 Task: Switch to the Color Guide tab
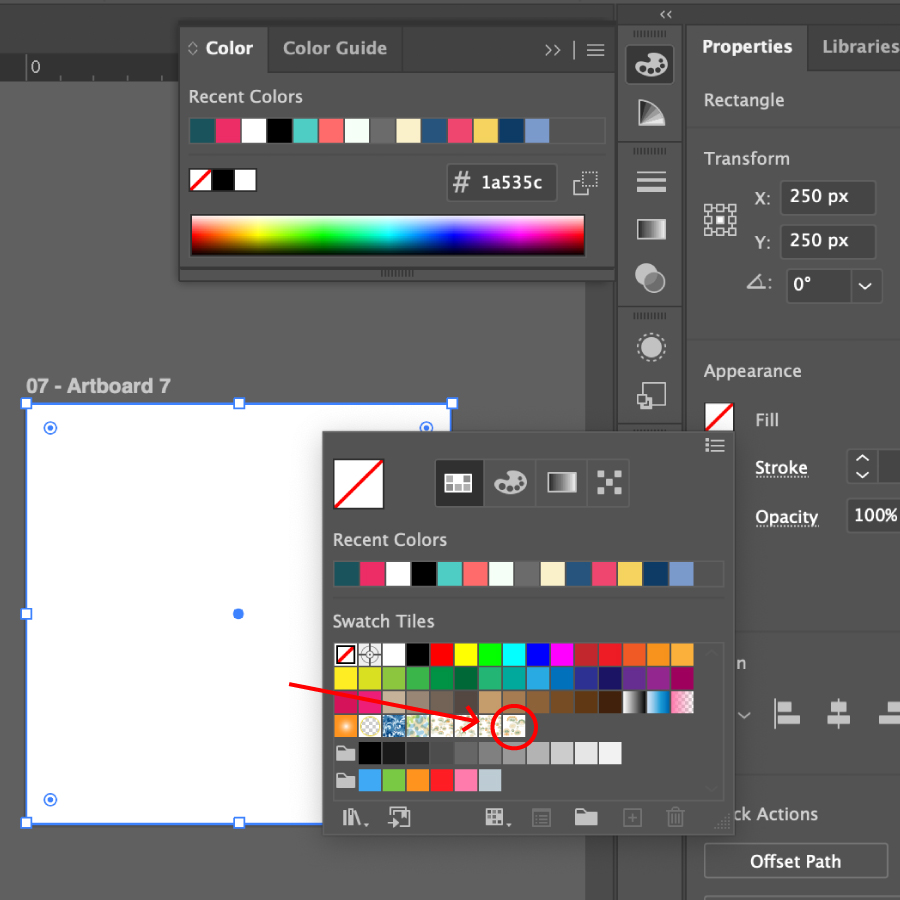point(335,48)
